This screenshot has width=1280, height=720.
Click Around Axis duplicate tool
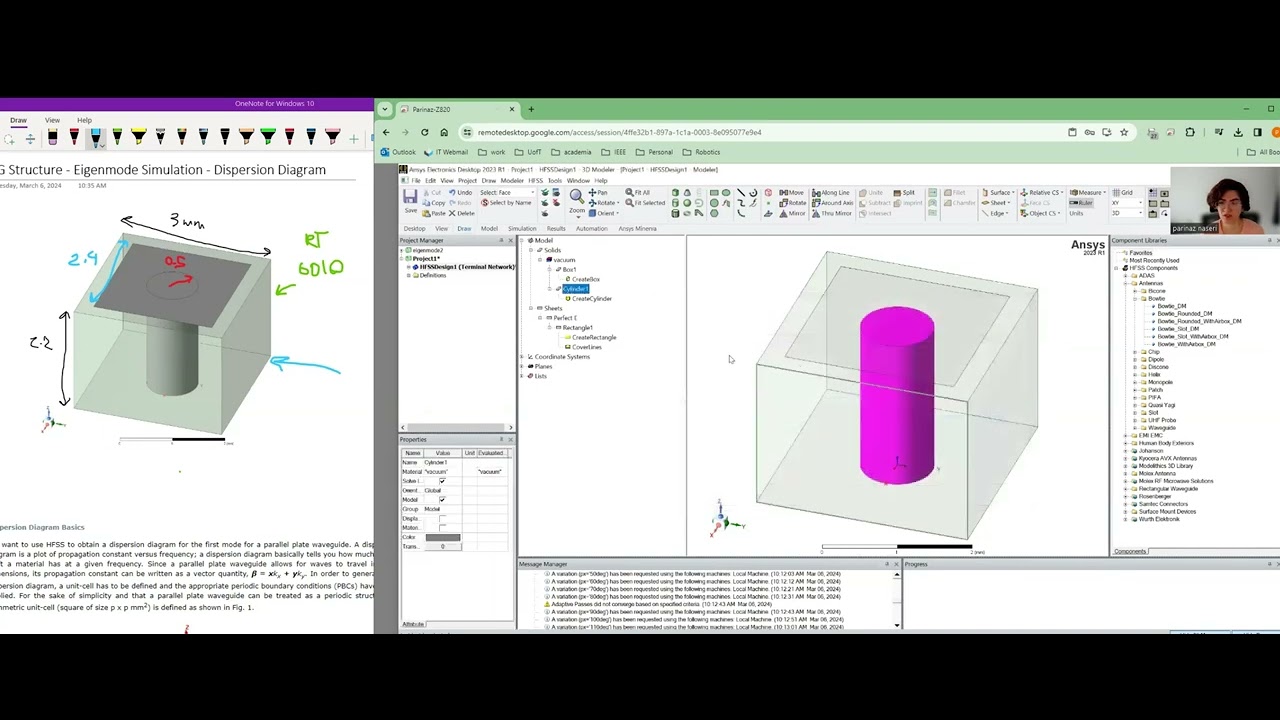coord(835,203)
